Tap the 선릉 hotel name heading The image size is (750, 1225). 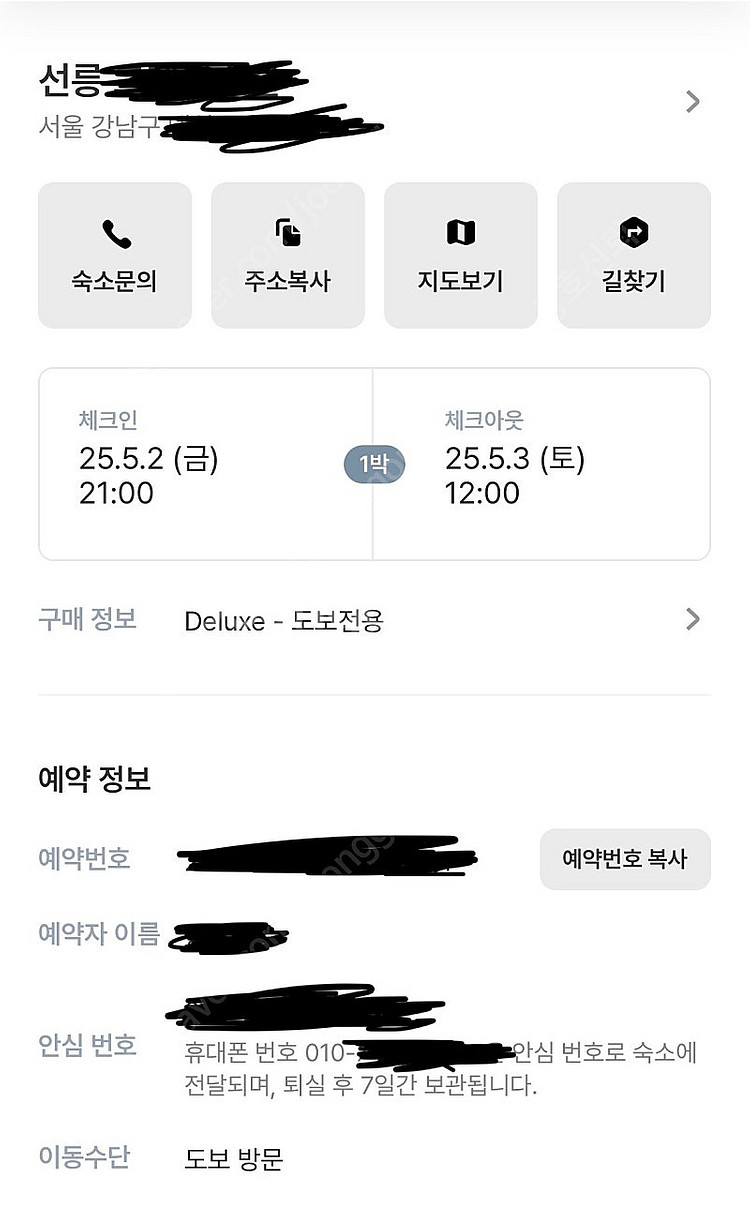(71, 82)
